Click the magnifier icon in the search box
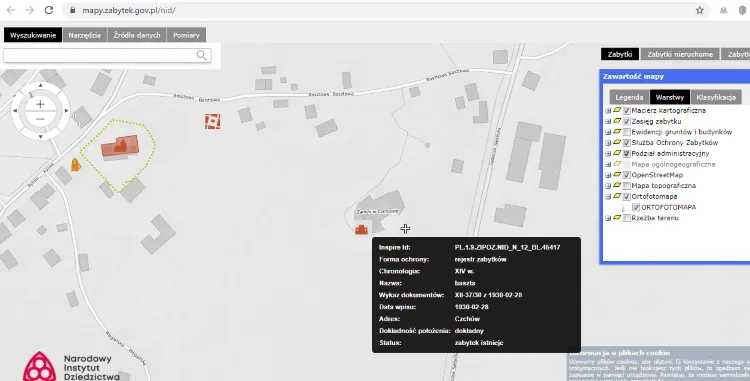This screenshot has width=750, height=381. tap(202, 55)
